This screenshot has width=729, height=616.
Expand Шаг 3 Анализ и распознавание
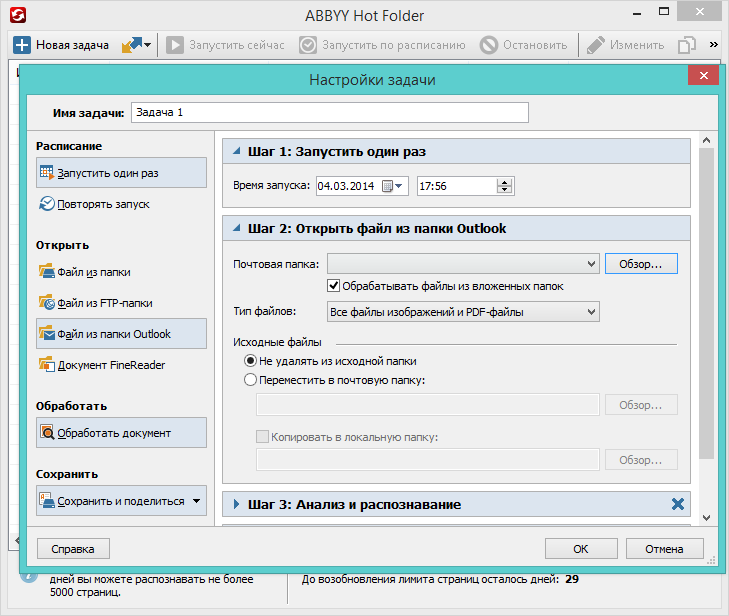click(x=237, y=504)
